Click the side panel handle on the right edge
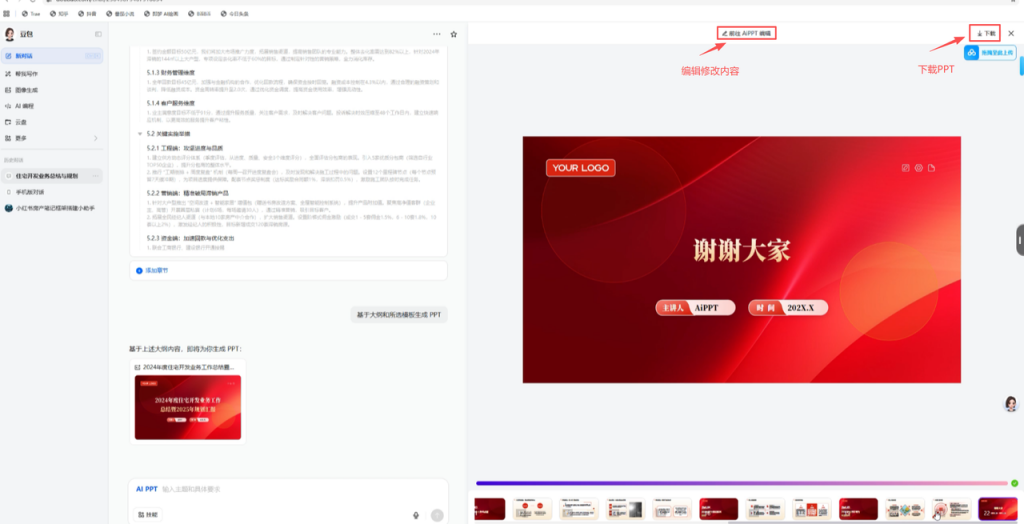 click(1019, 240)
